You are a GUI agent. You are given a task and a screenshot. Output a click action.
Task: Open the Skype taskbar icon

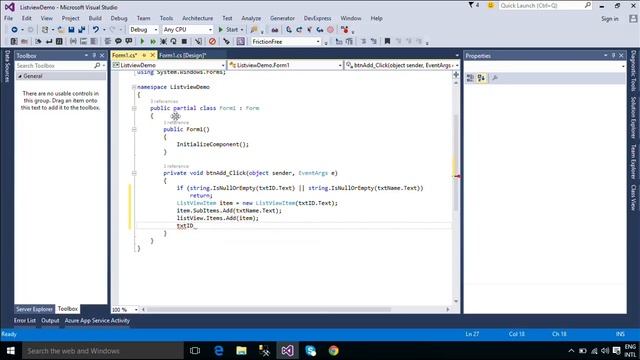311,351
